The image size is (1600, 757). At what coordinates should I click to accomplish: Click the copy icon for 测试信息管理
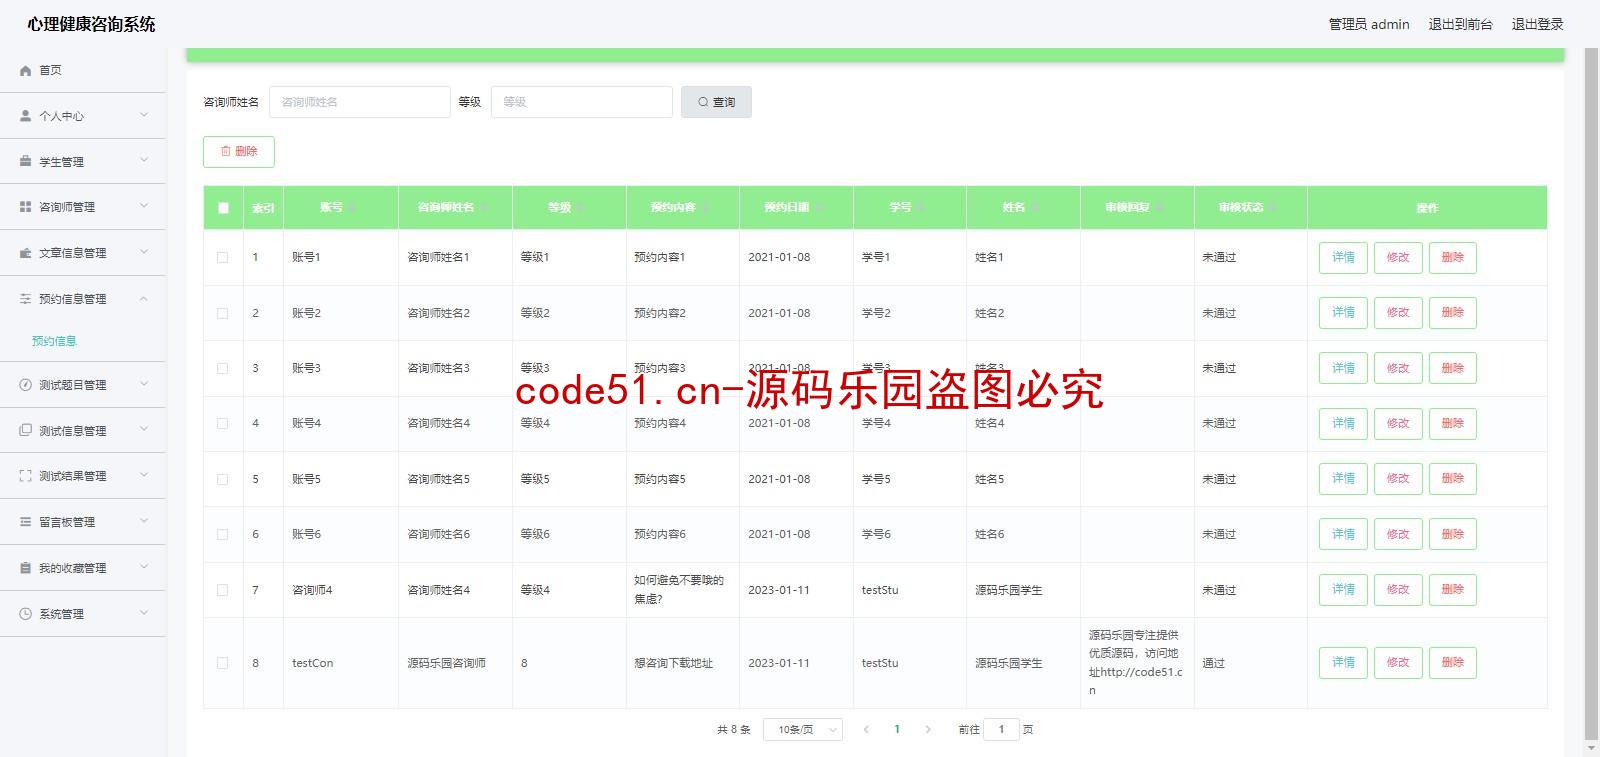click(x=26, y=430)
